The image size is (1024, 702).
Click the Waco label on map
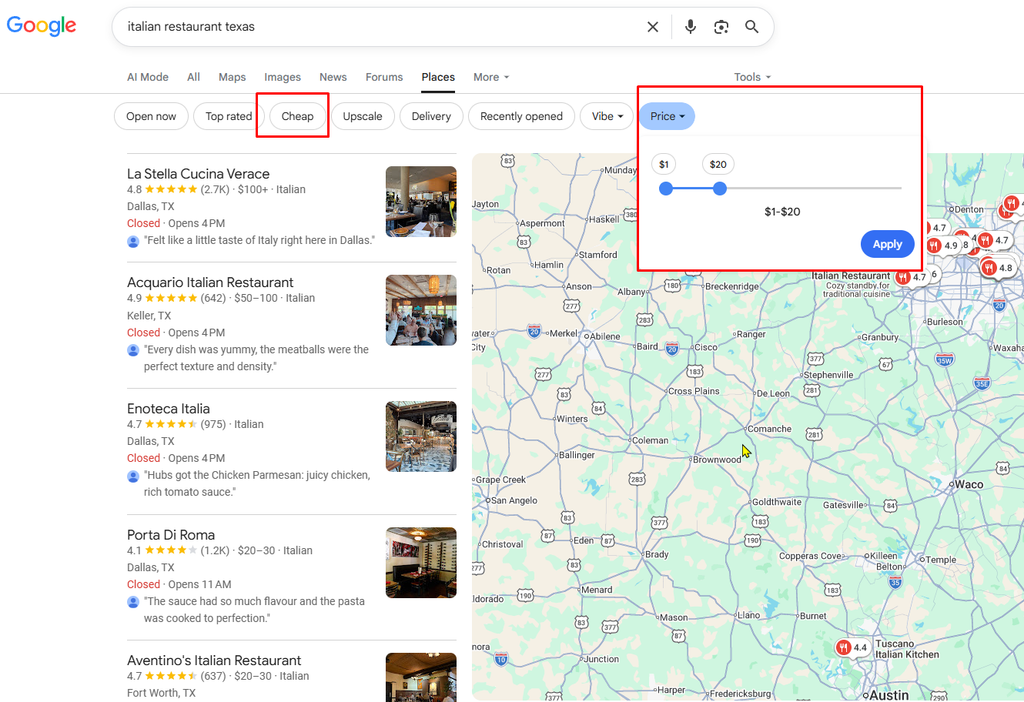click(x=968, y=485)
